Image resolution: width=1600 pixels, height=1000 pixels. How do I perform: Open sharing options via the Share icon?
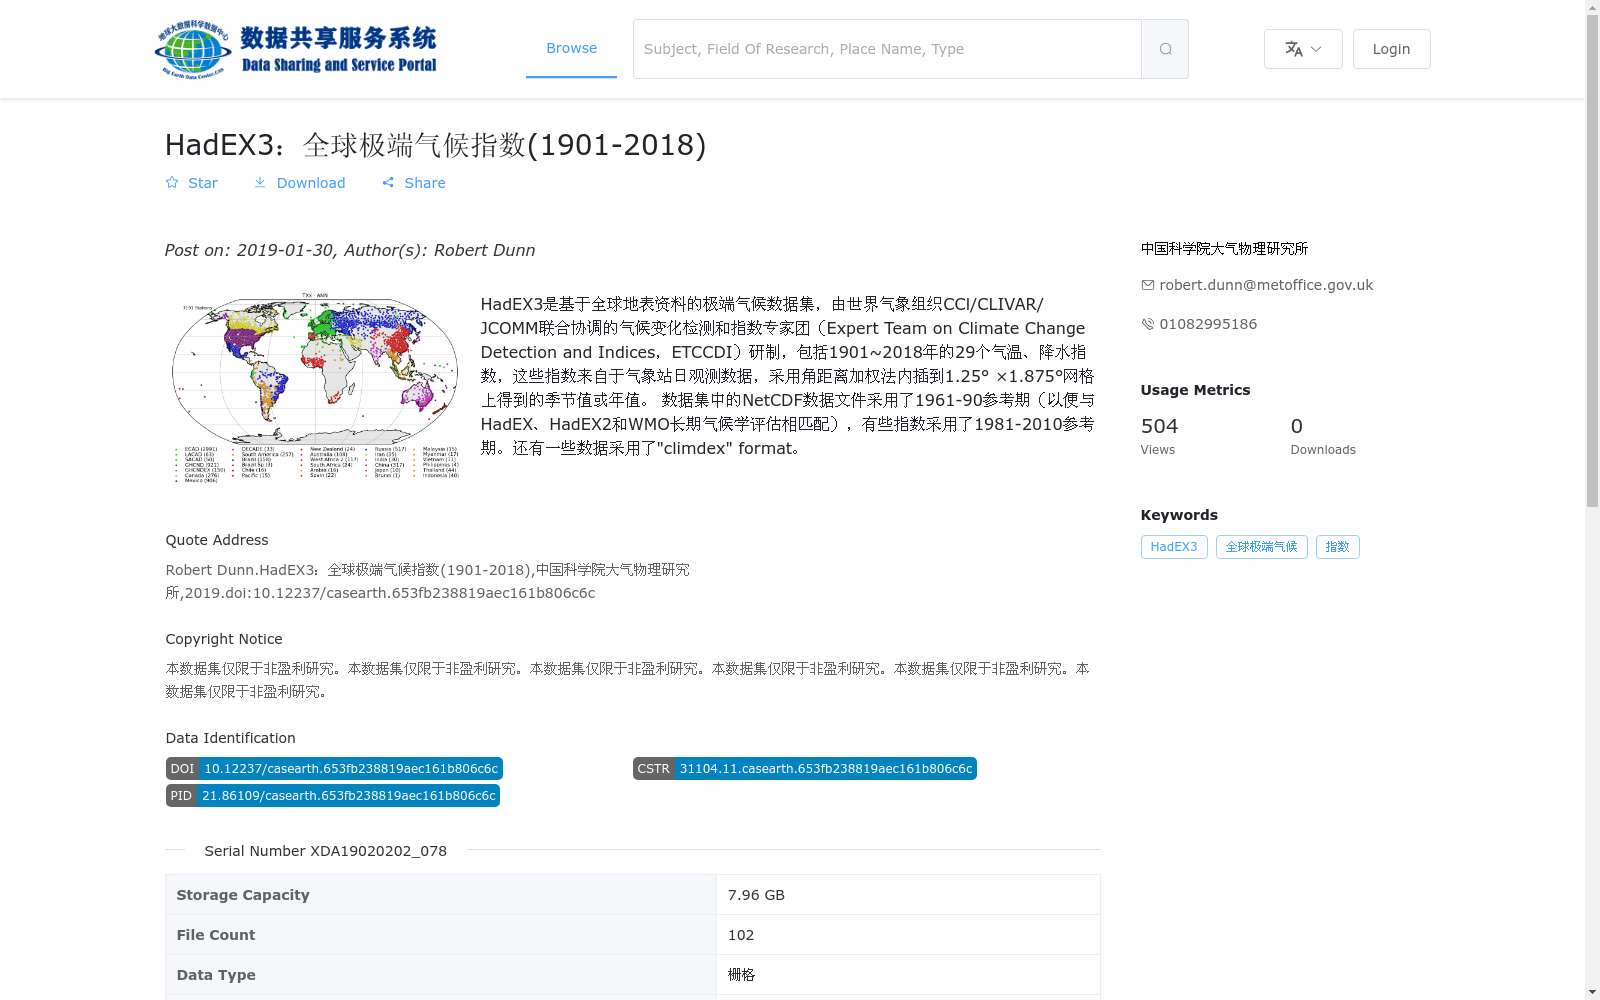point(388,183)
